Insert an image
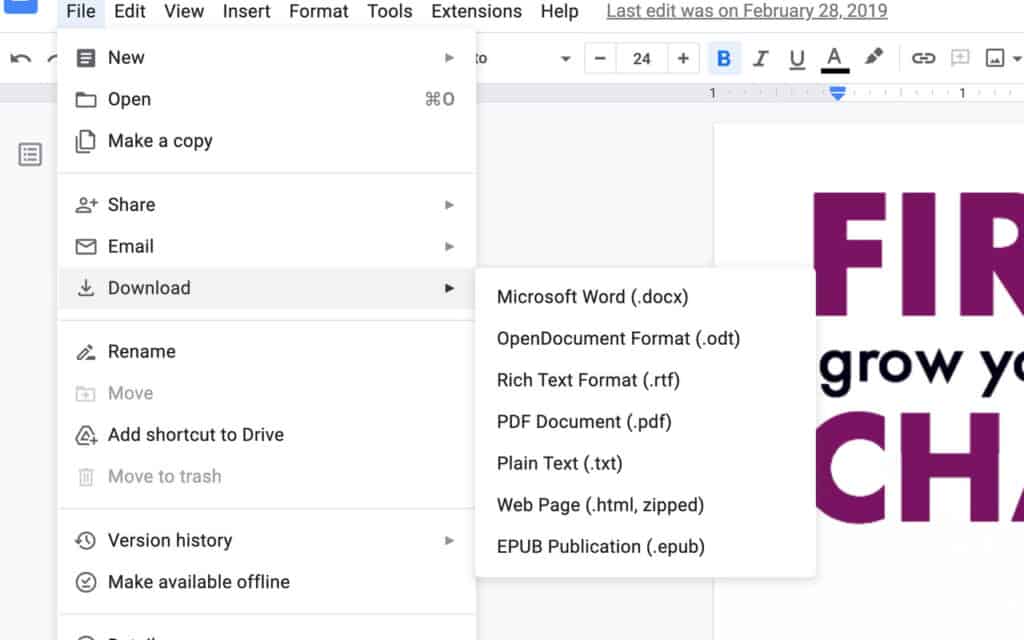The image size is (1024, 640). click(995, 58)
